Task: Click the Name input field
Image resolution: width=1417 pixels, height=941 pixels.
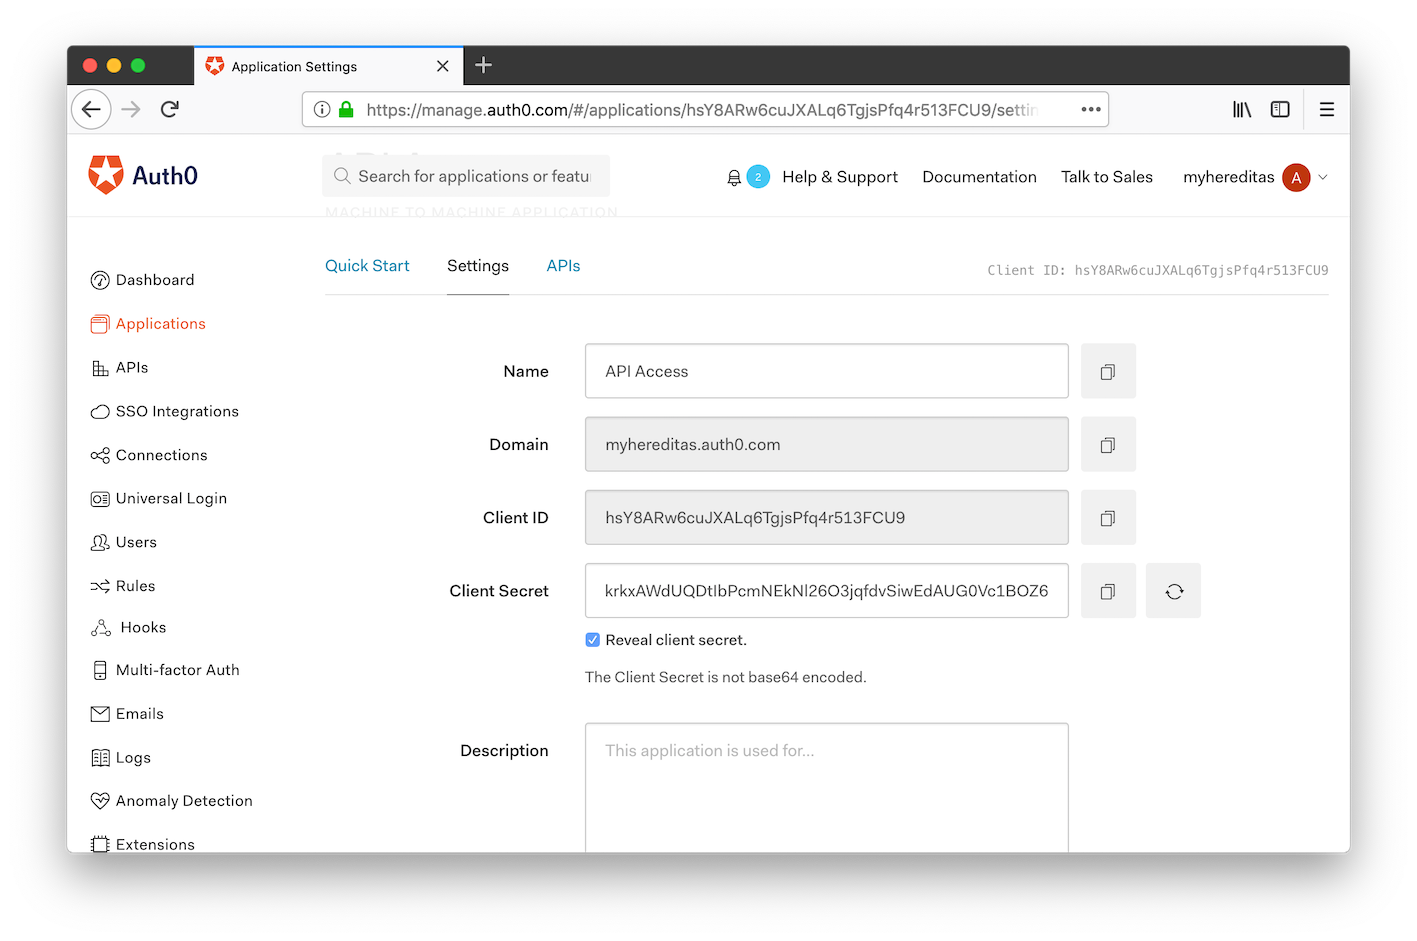Action: [827, 371]
